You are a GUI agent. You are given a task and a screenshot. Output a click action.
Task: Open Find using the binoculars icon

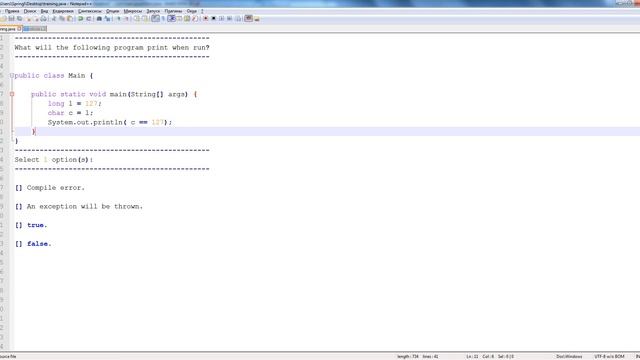99,19
